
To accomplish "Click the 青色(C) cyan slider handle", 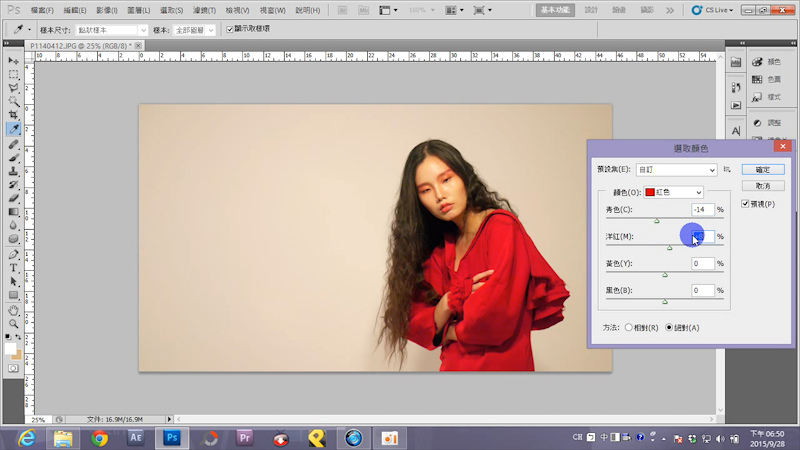I will [x=657, y=221].
